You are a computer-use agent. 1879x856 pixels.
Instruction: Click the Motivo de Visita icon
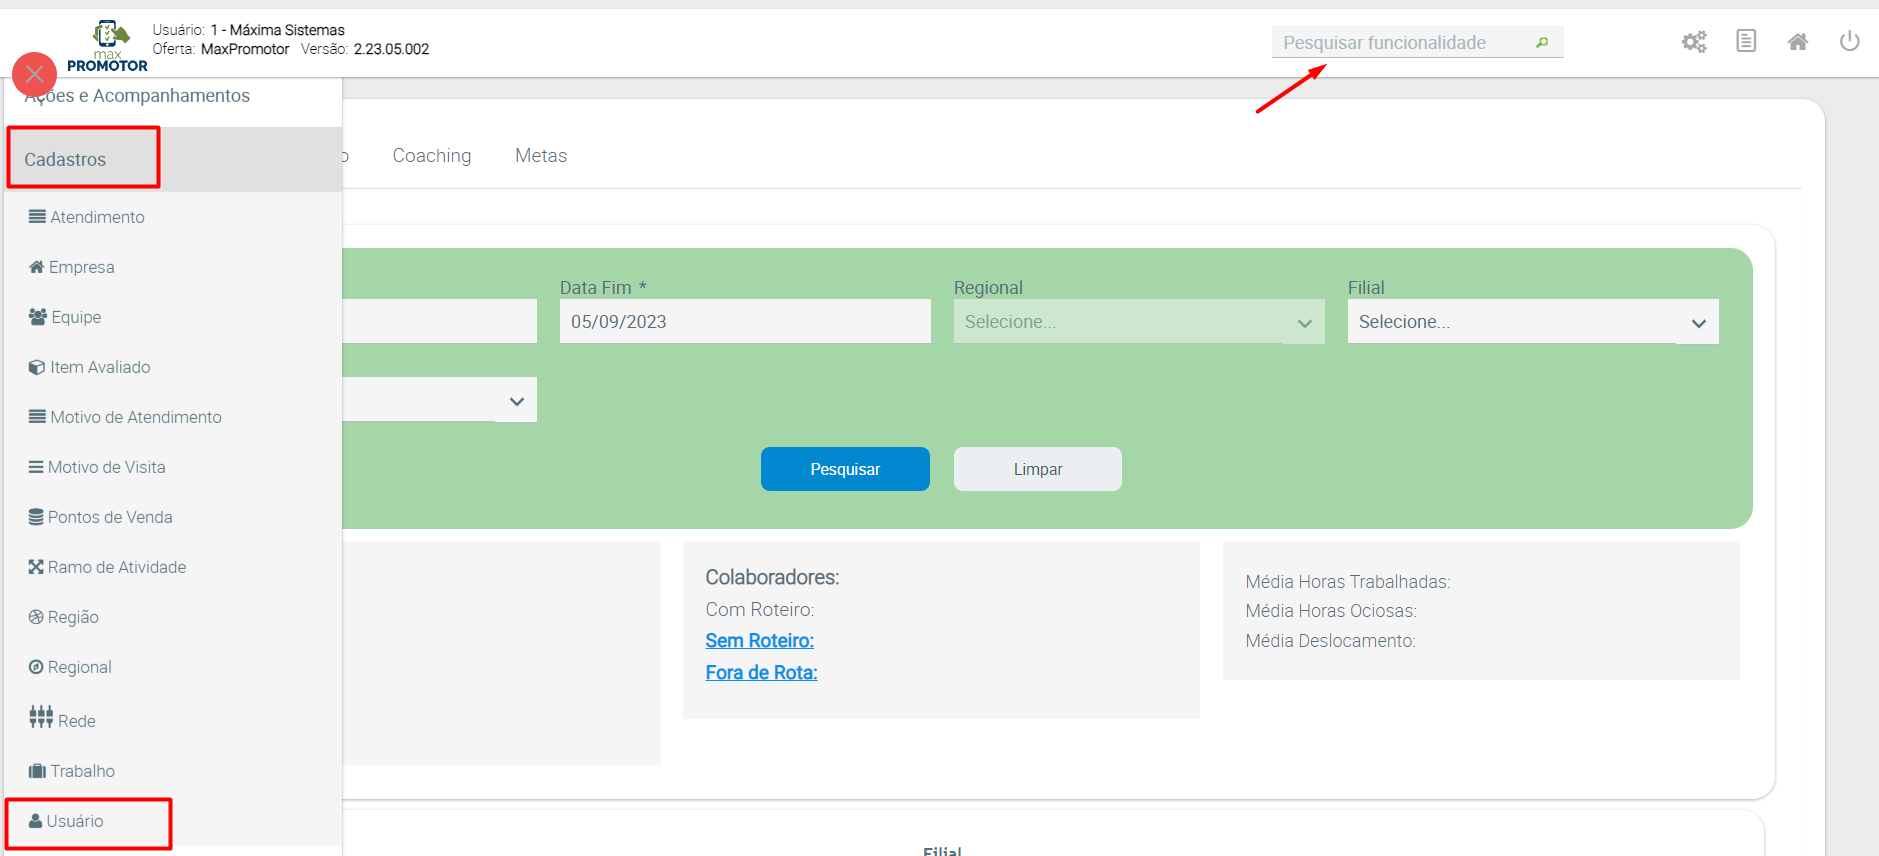[x=36, y=467]
